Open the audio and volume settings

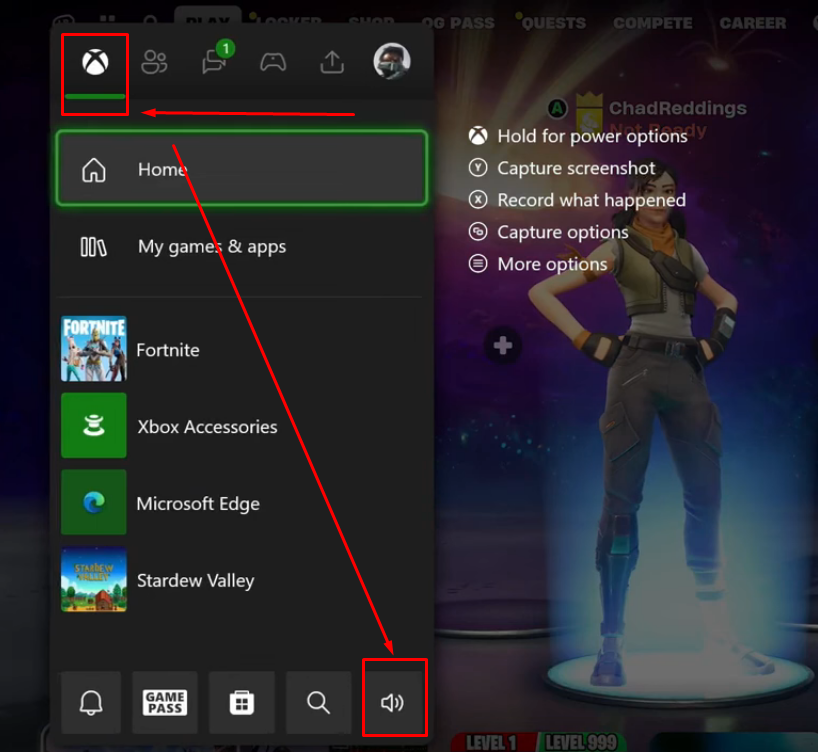[393, 702]
